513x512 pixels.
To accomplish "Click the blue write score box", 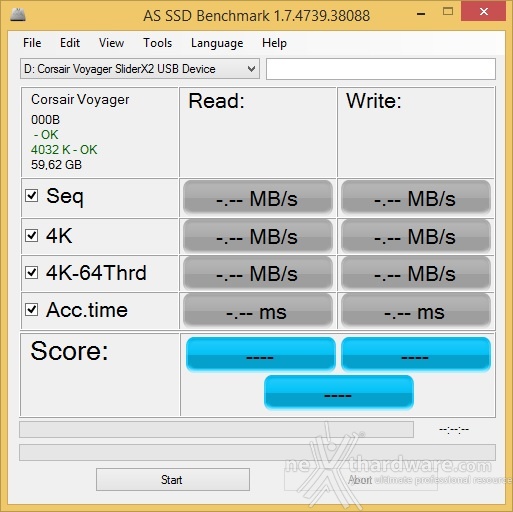I will point(416,354).
